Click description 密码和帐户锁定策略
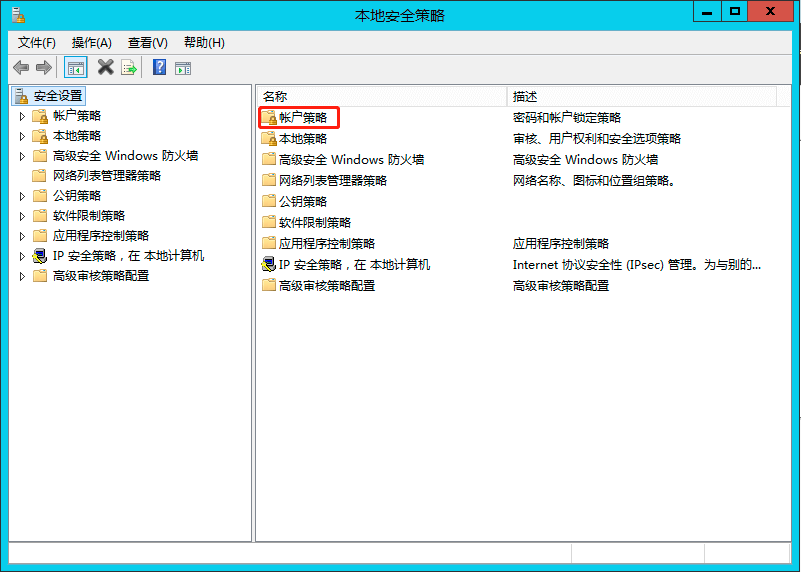 [567, 118]
